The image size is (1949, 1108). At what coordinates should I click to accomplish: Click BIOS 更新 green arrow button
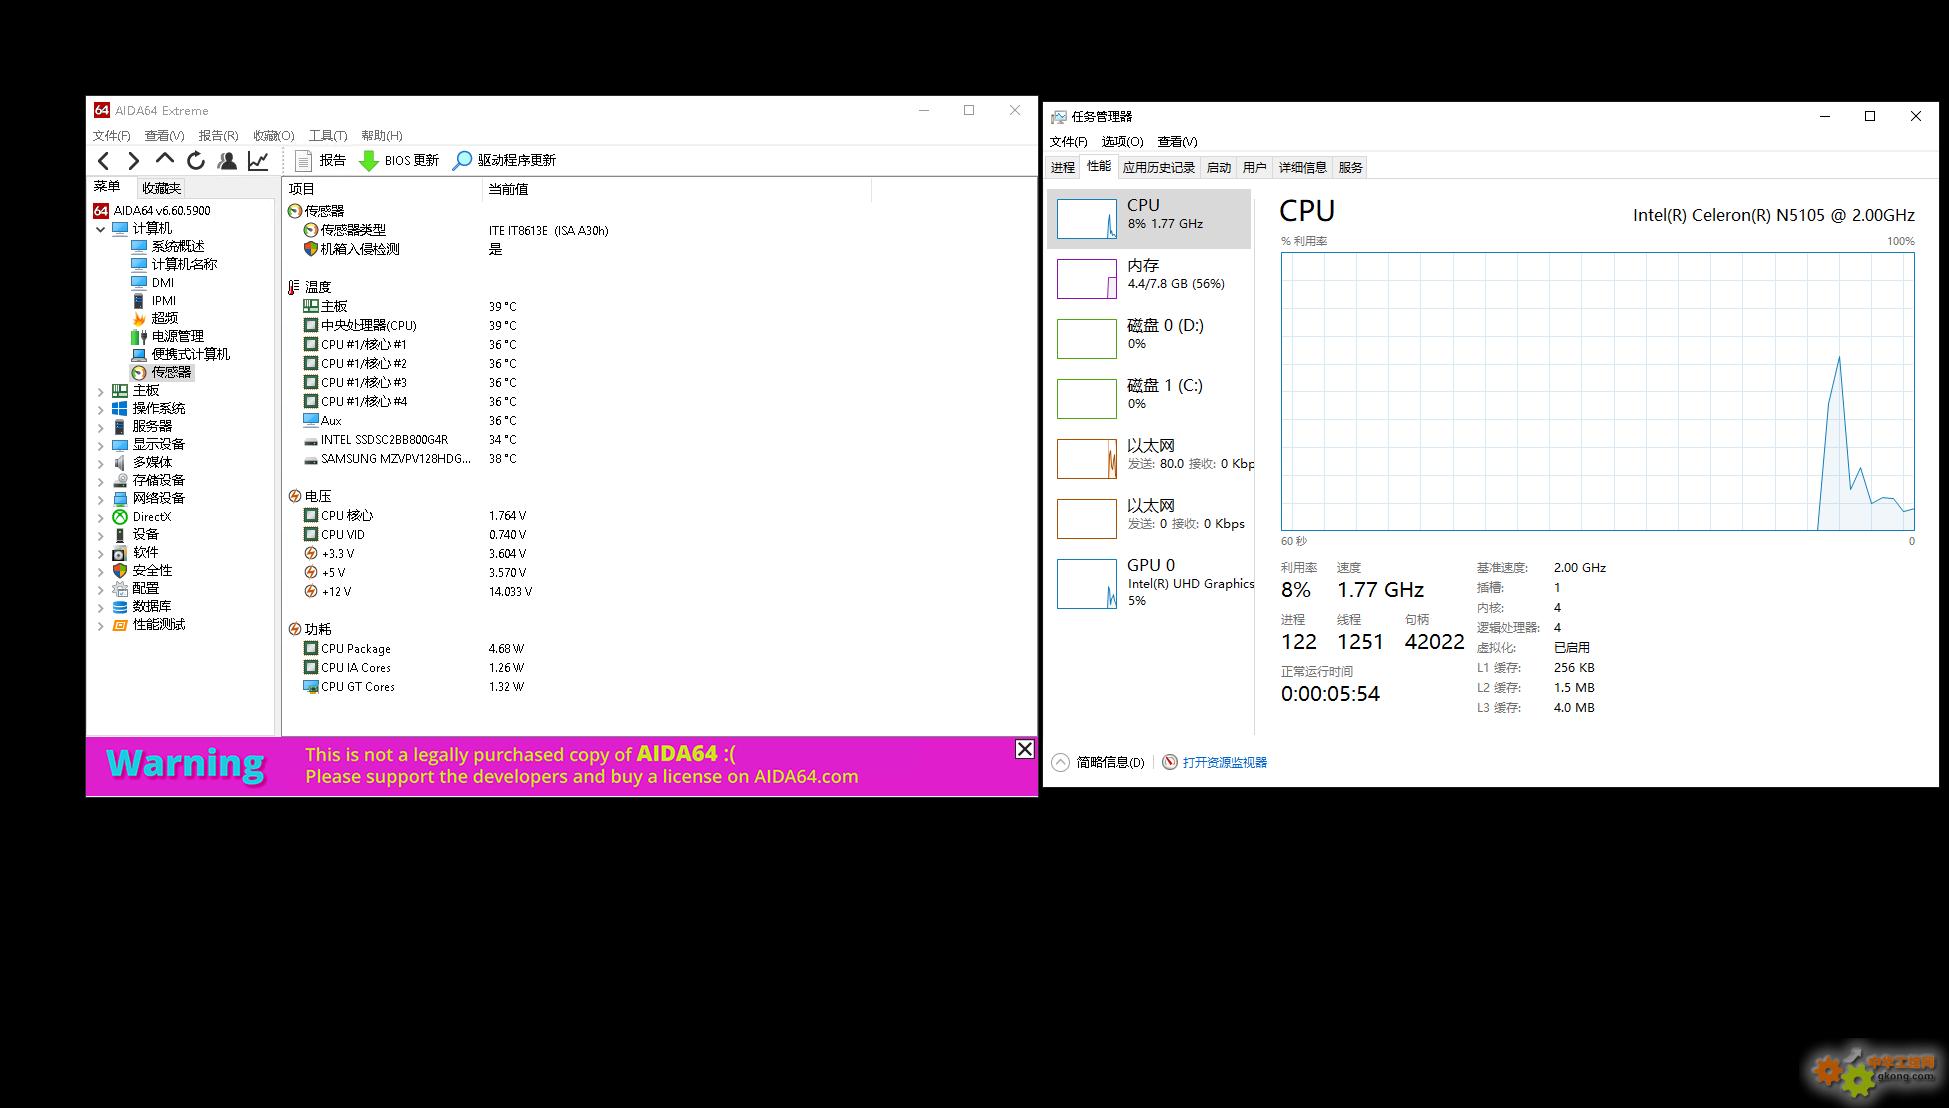(399, 160)
